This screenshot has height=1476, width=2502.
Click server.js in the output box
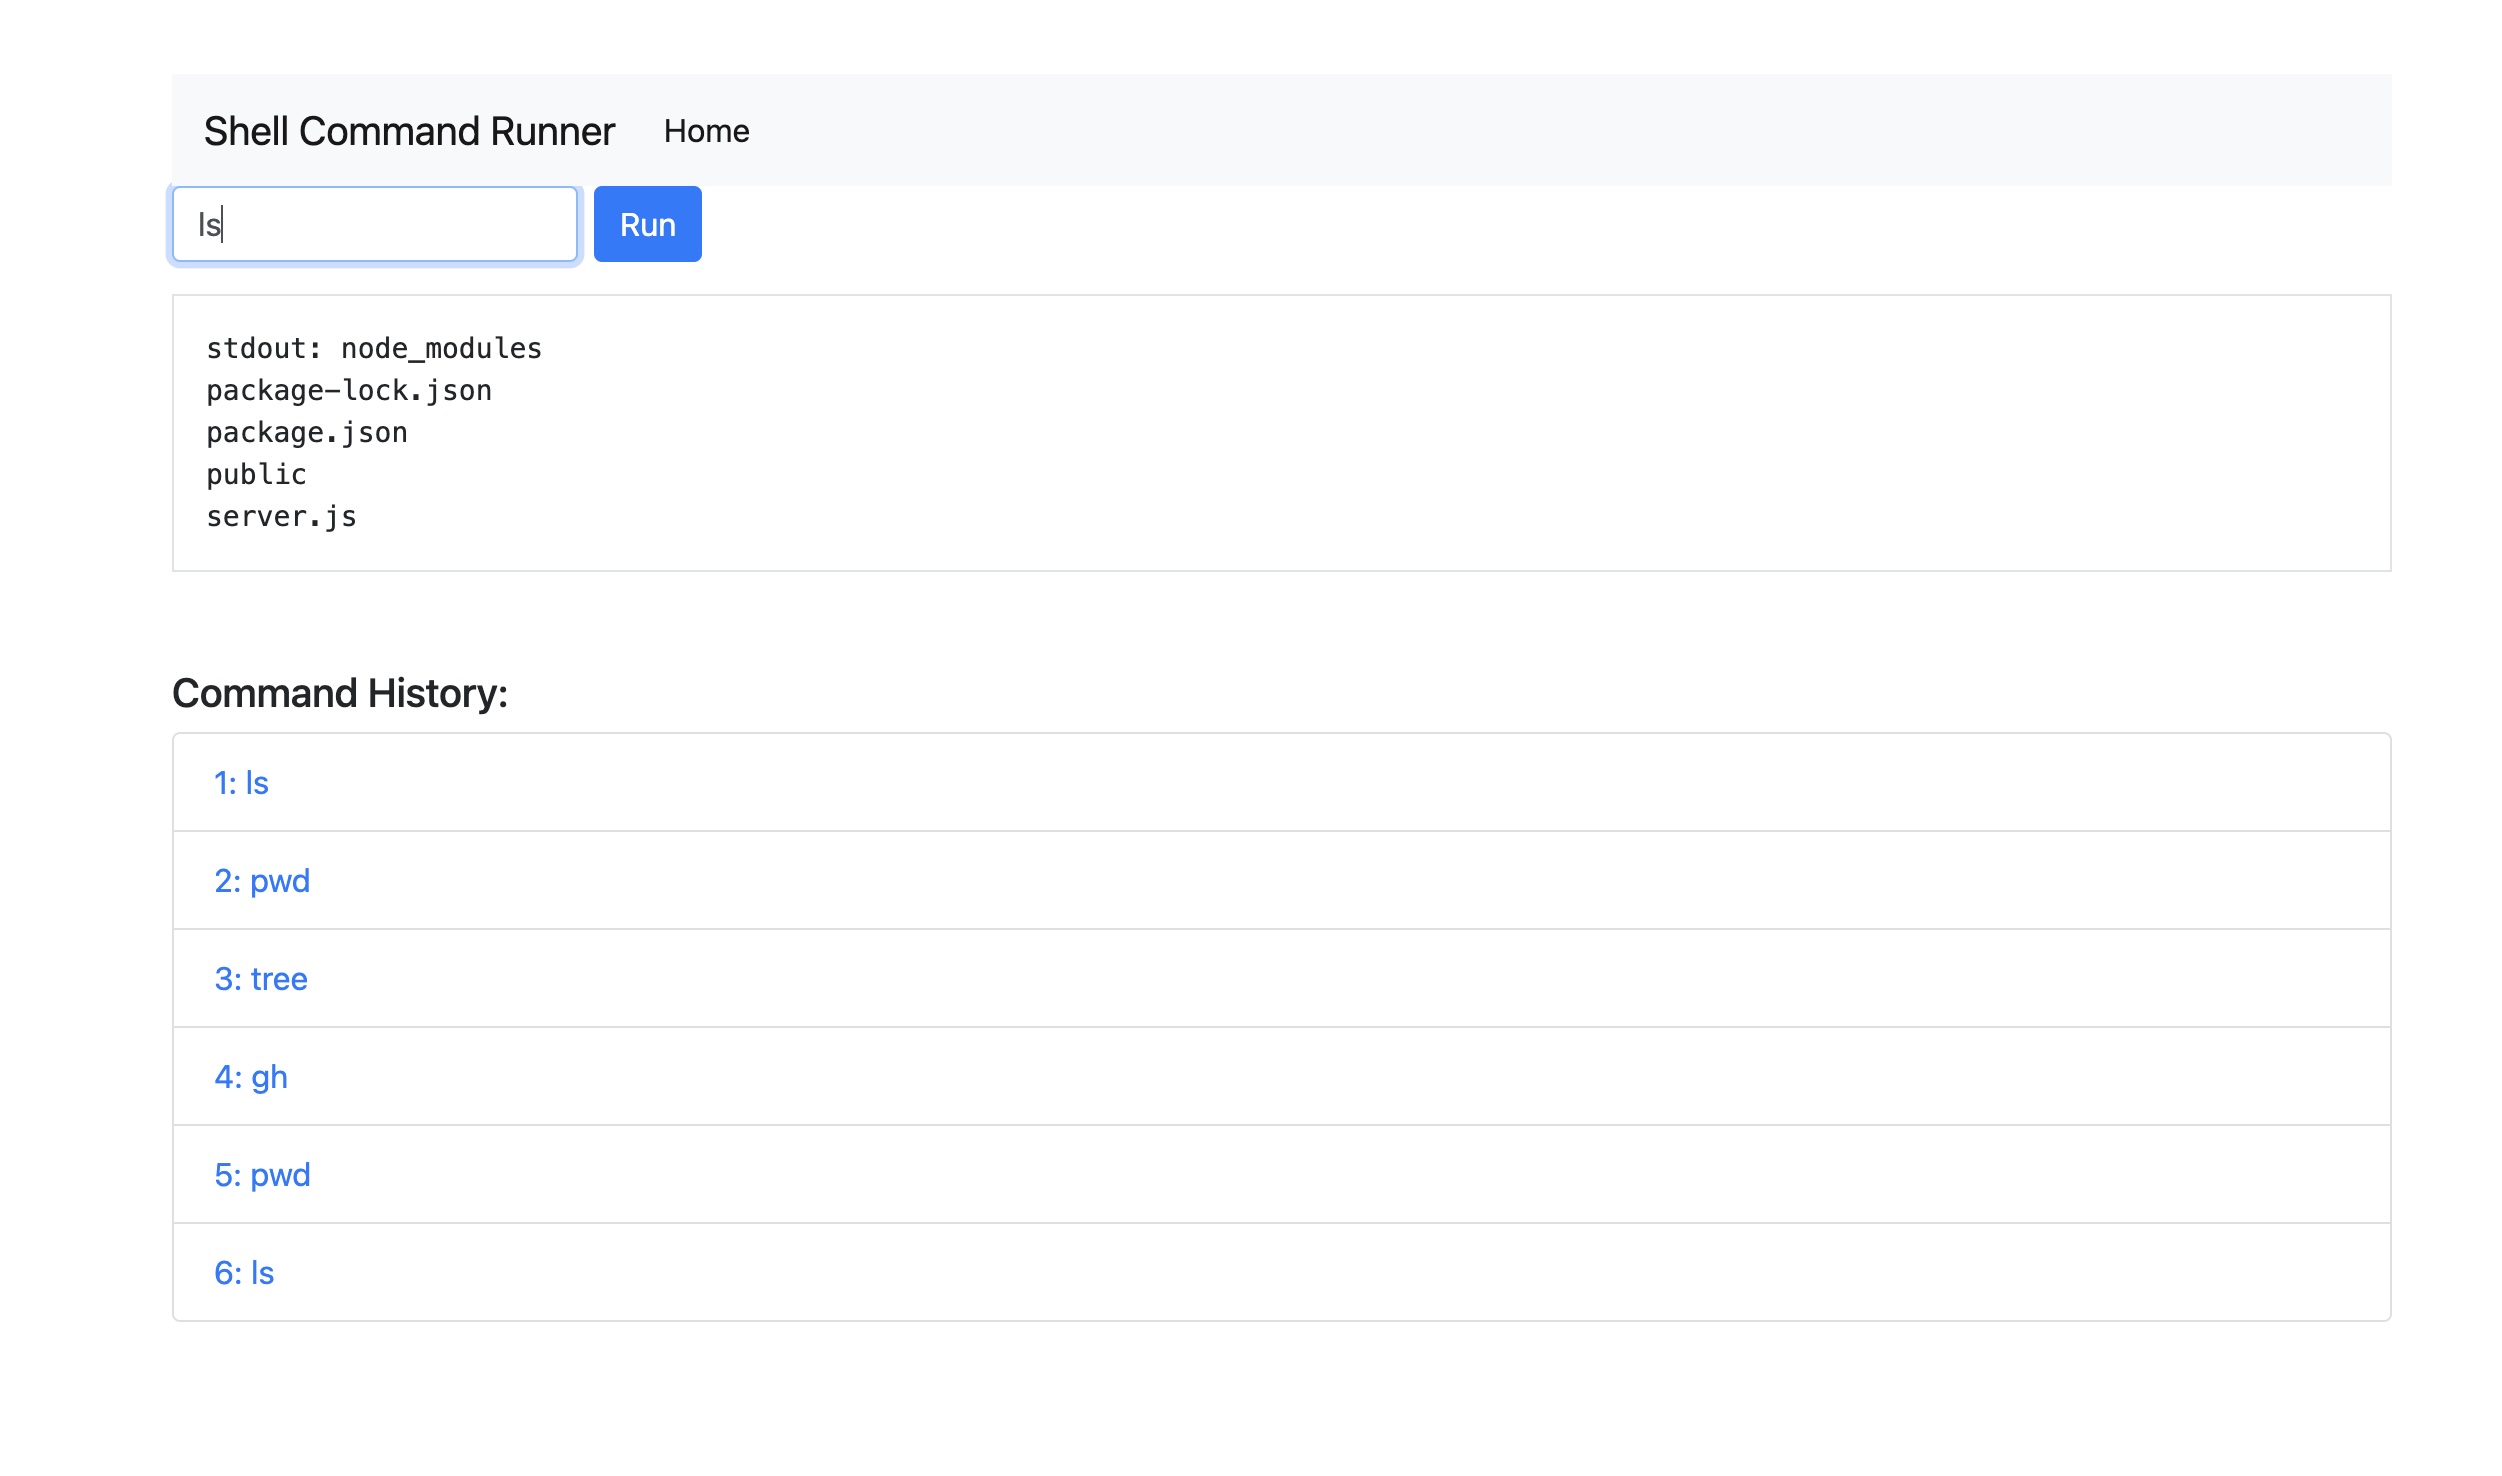[x=281, y=516]
